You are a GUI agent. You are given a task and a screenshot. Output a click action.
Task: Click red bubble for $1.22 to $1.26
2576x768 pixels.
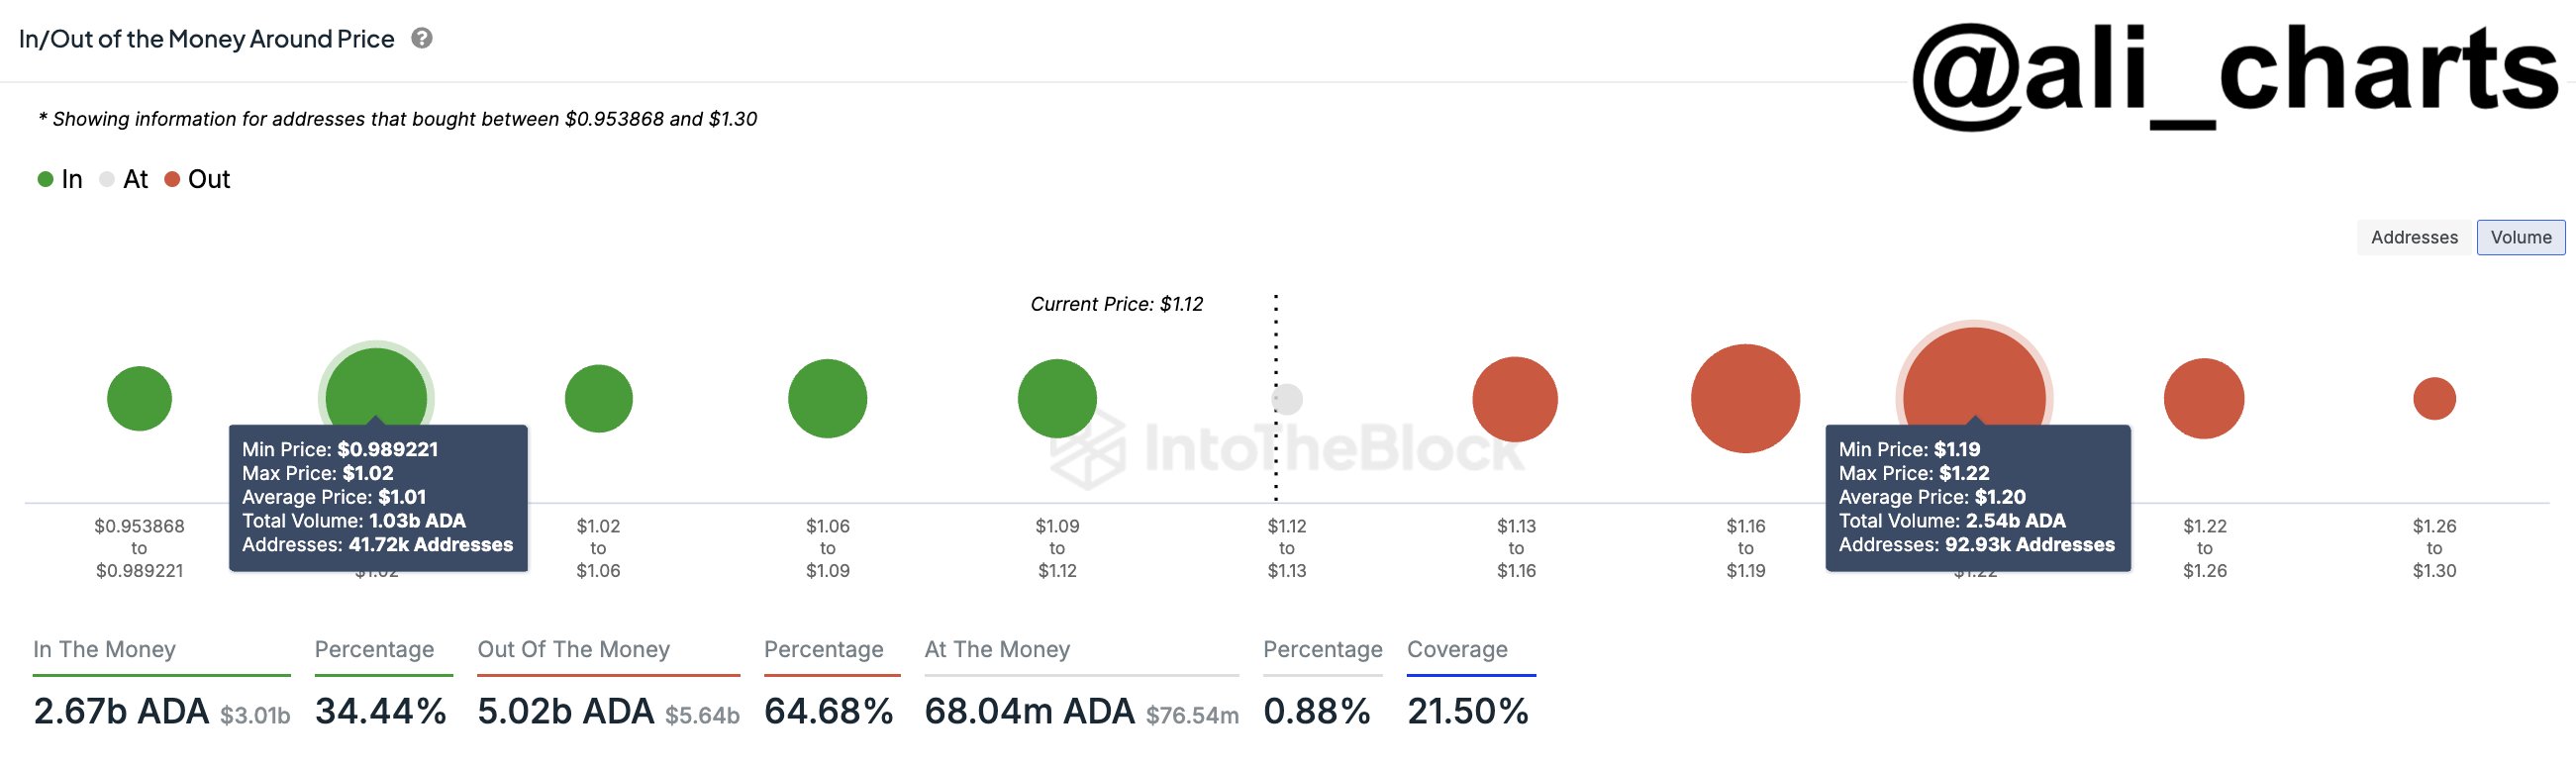(2204, 398)
